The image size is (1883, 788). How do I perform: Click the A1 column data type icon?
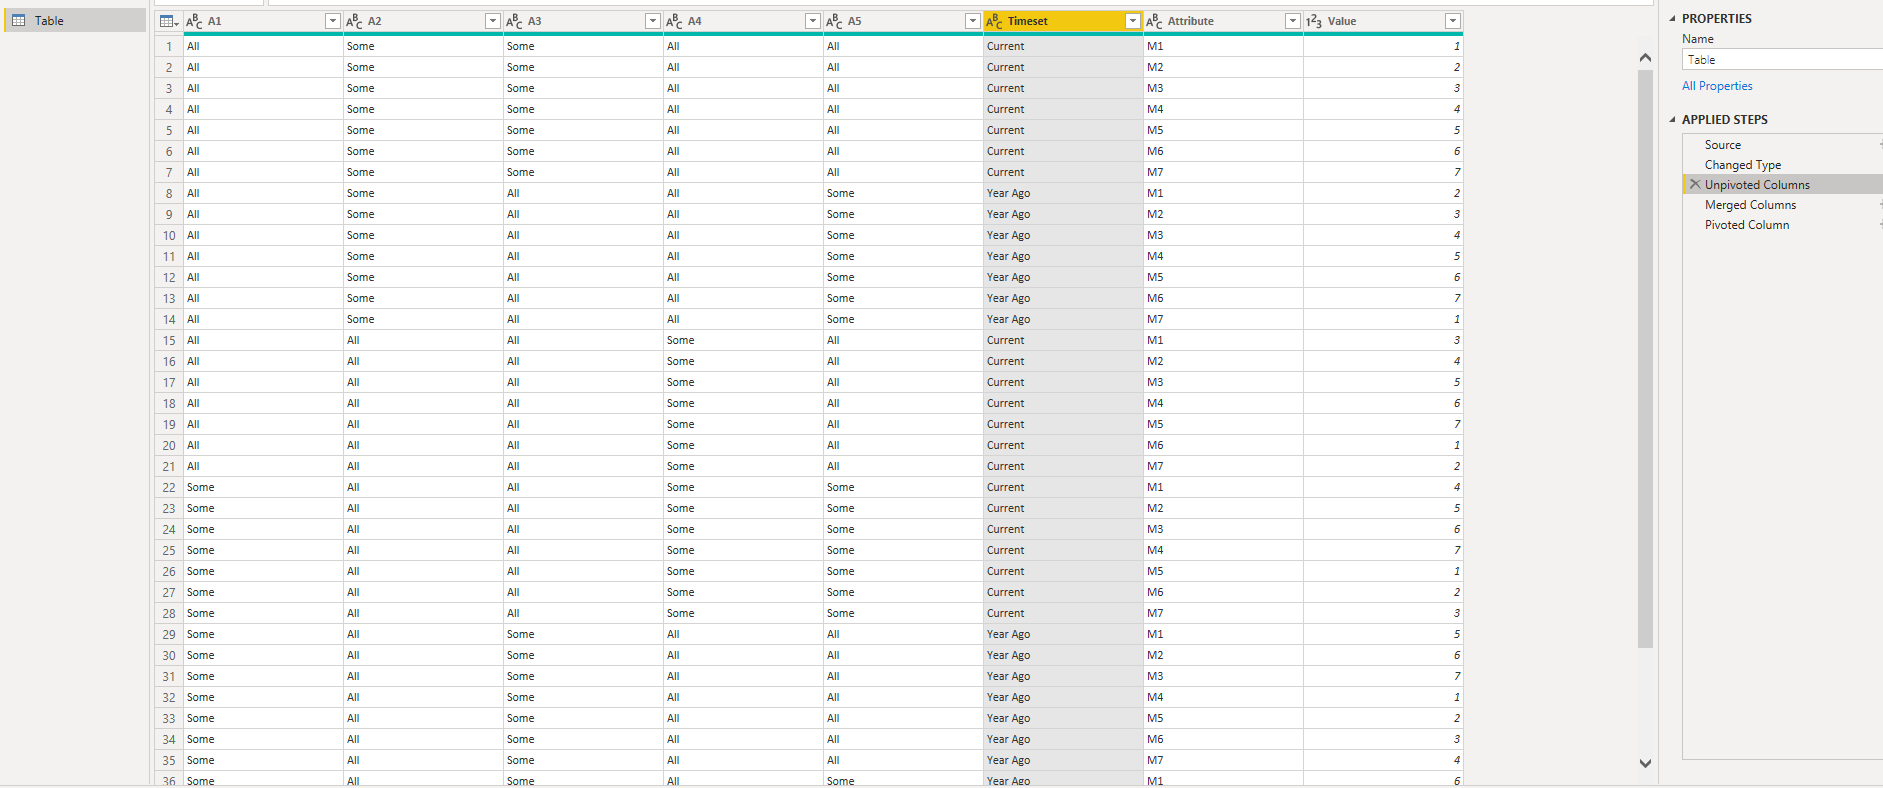click(x=194, y=21)
